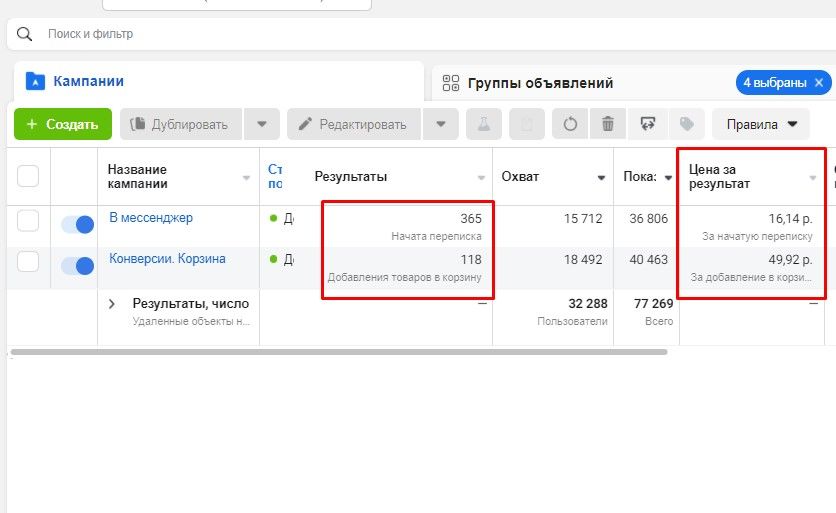
Task: Click the 'За начатую переписку' label
Action: coord(757,236)
